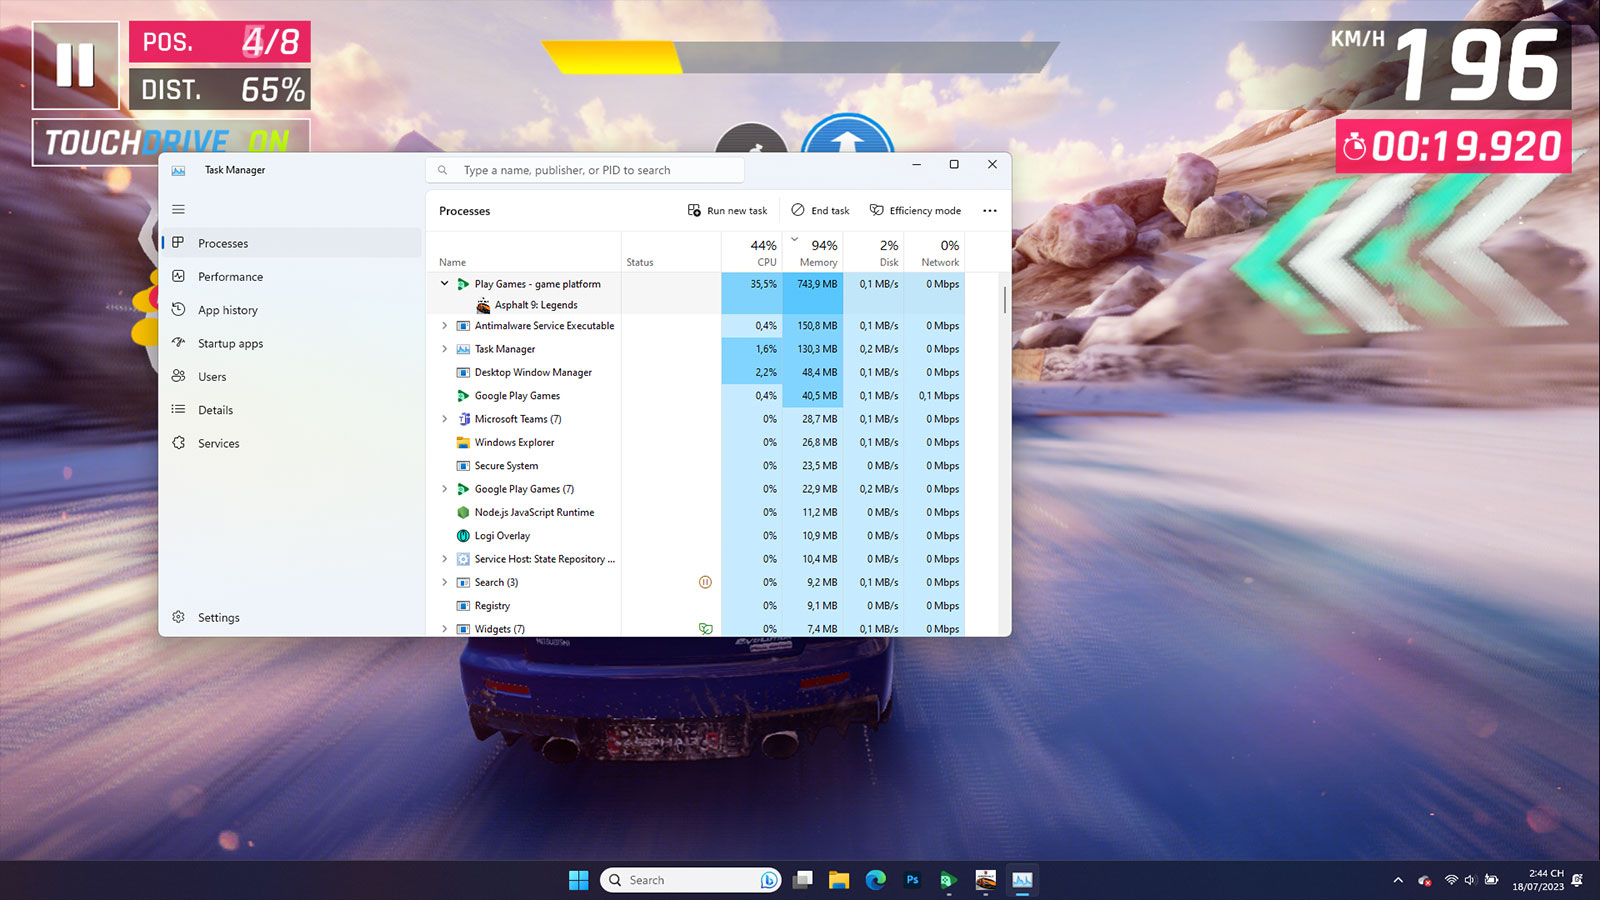This screenshot has height=900, width=1600.
Task: Click 743,9 MB memory cell
Action: point(812,284)
